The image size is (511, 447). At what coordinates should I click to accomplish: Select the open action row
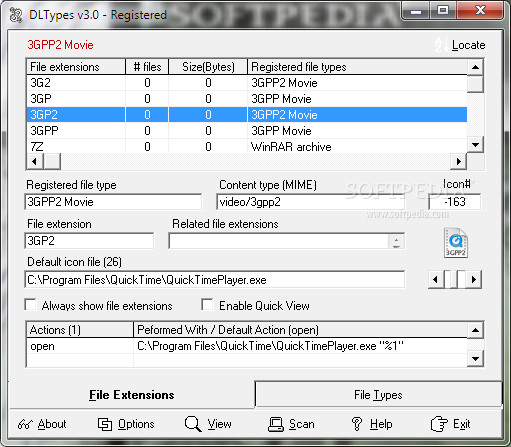[247, 346]
